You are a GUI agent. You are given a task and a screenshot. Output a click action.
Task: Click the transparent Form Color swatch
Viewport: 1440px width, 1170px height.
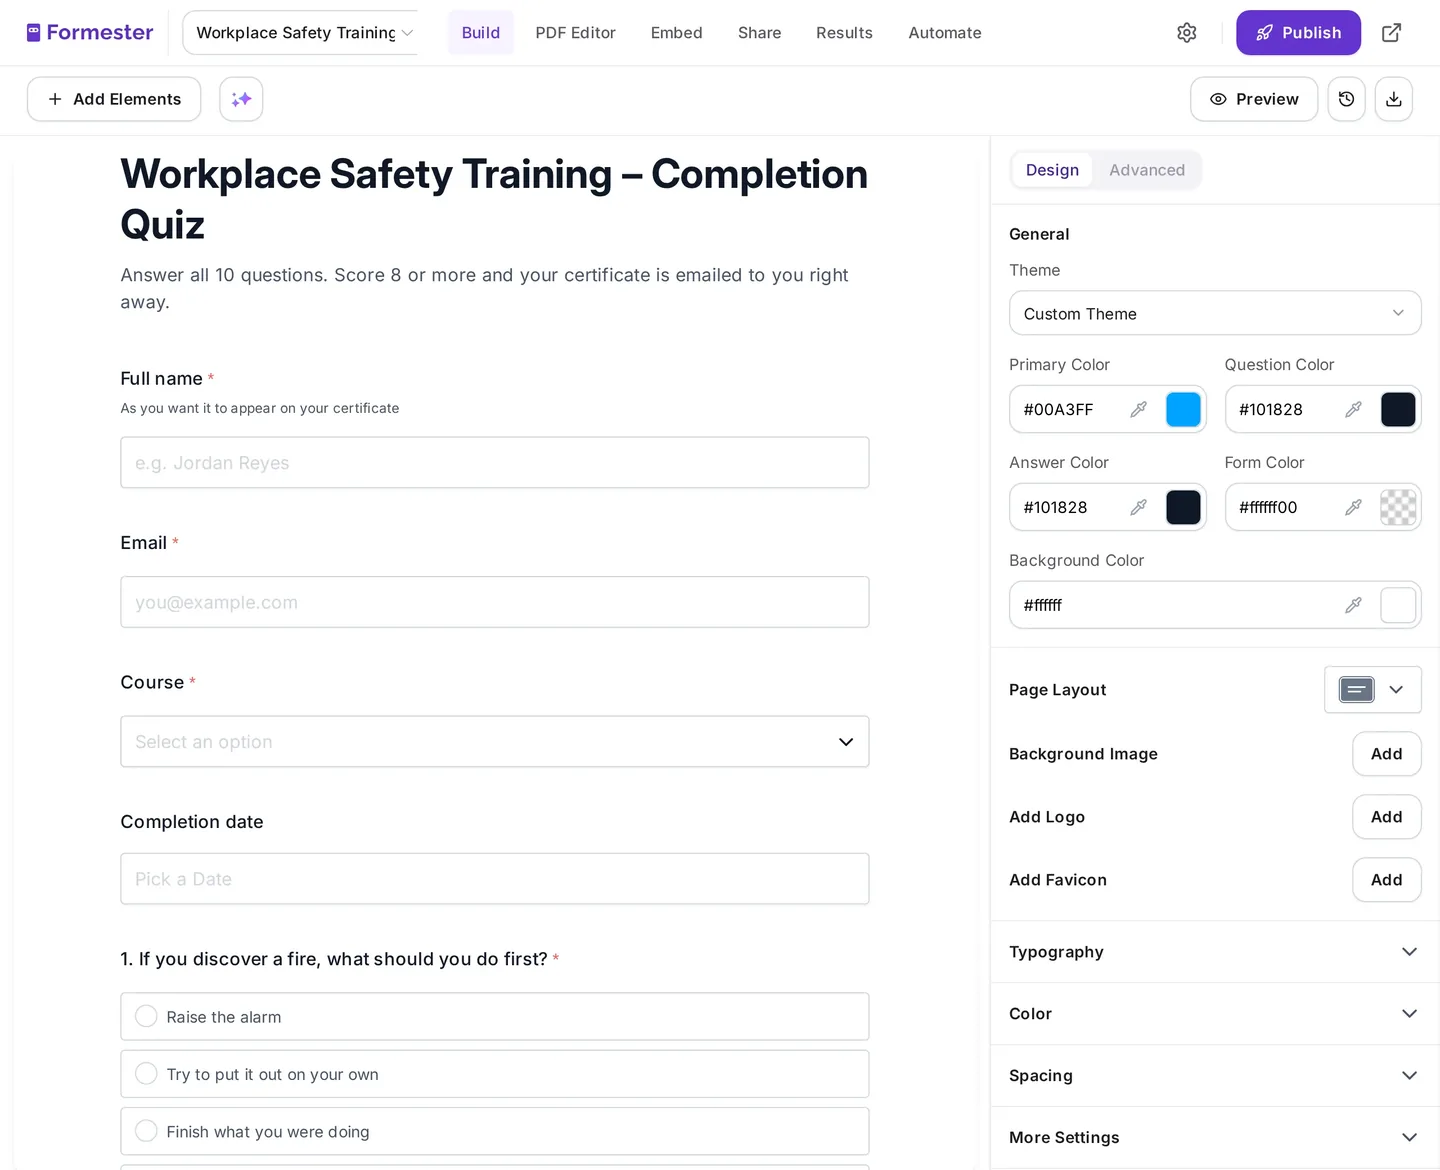[x=1398, y=507]
